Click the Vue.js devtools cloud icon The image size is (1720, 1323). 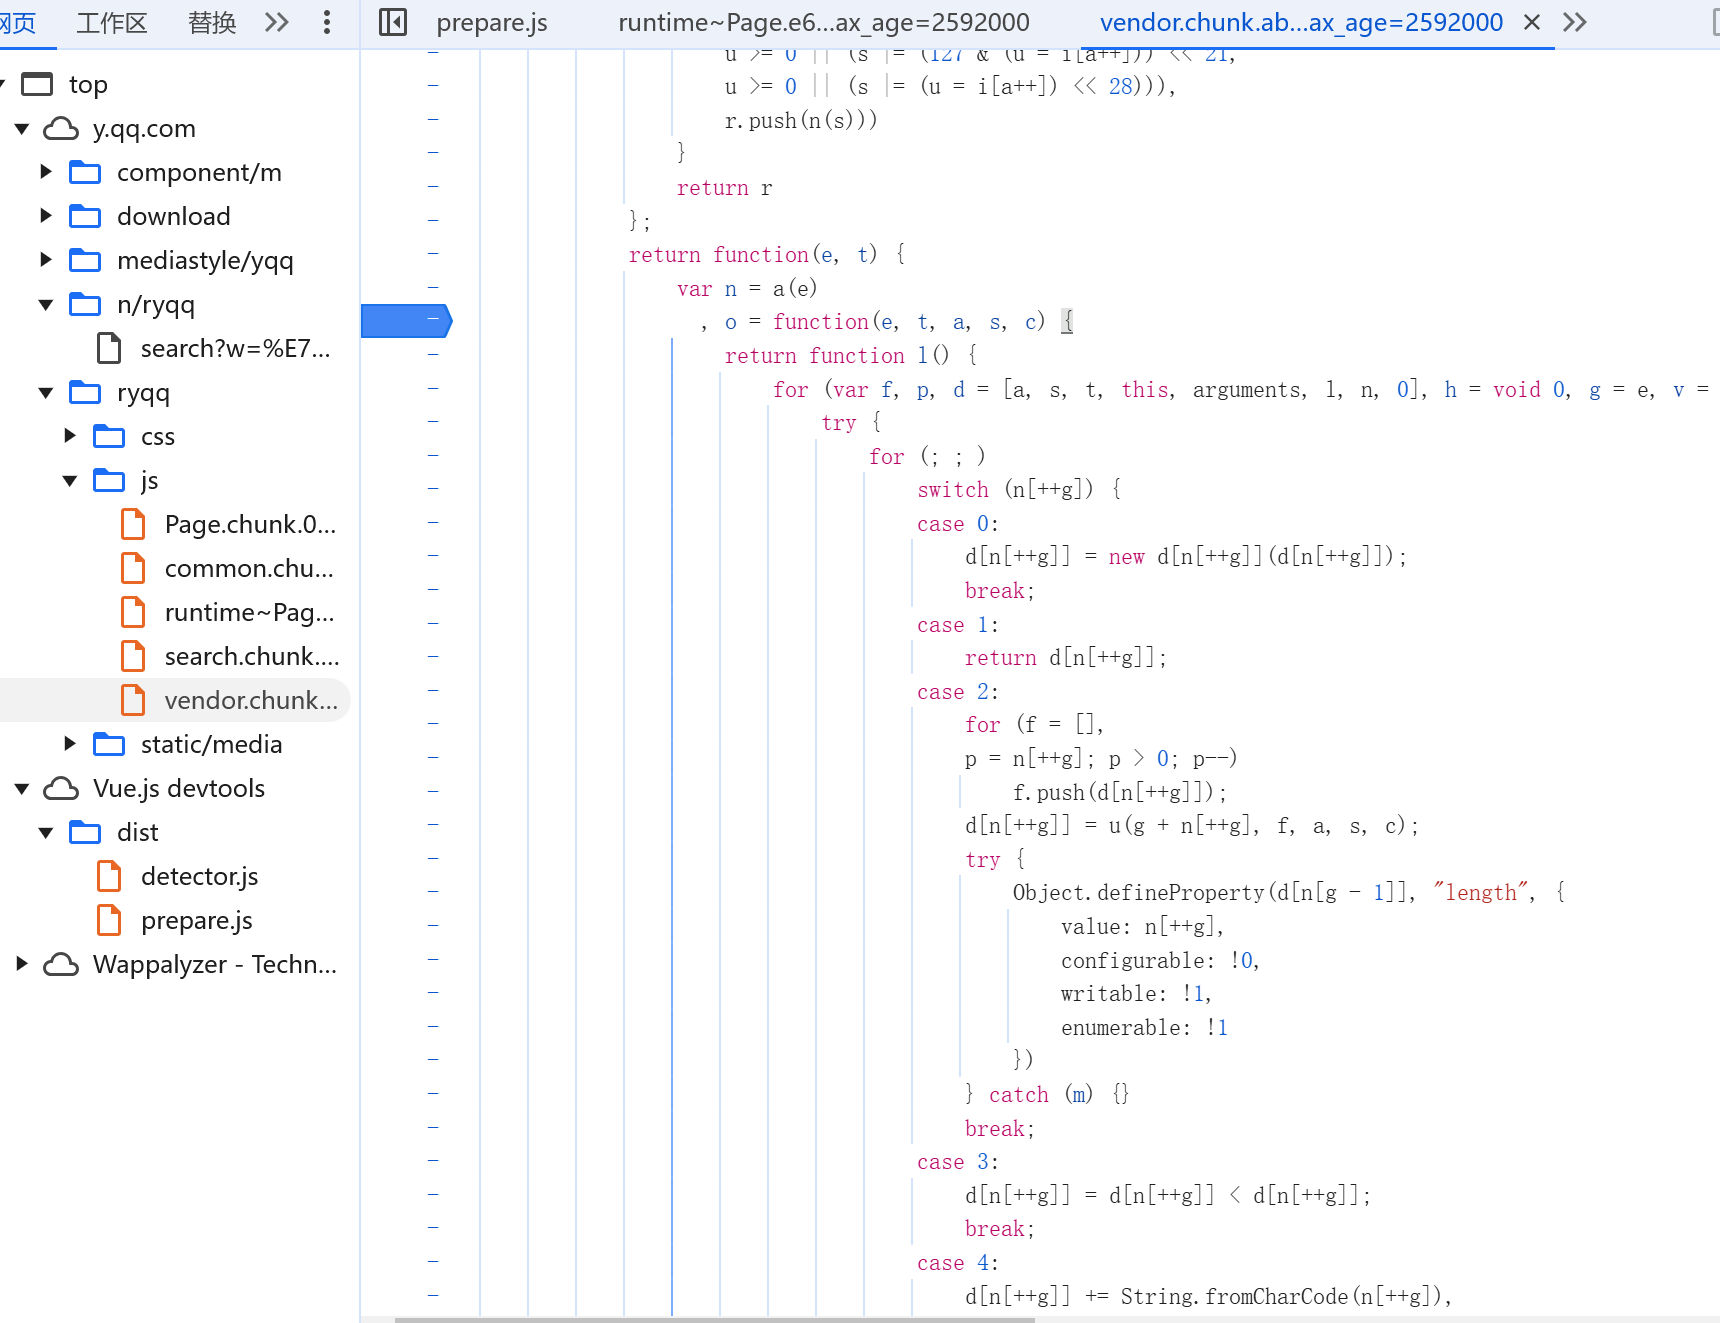click(61, 788)
